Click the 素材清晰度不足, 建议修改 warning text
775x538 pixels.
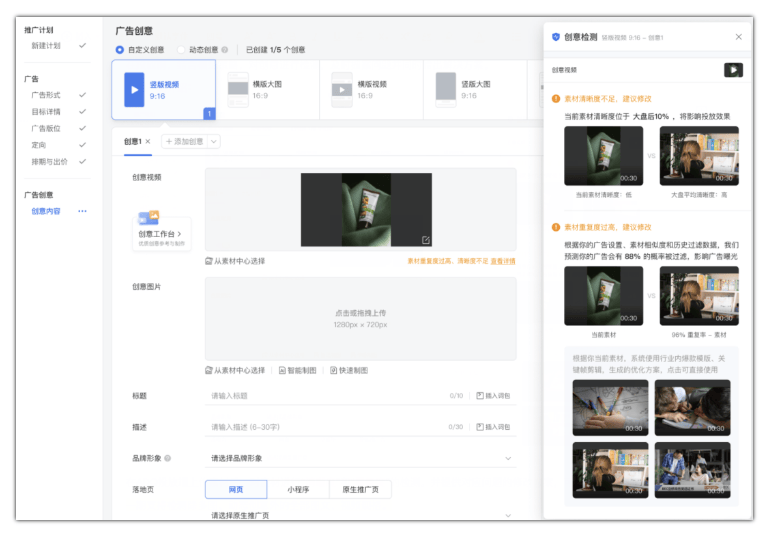pos(608,99)
